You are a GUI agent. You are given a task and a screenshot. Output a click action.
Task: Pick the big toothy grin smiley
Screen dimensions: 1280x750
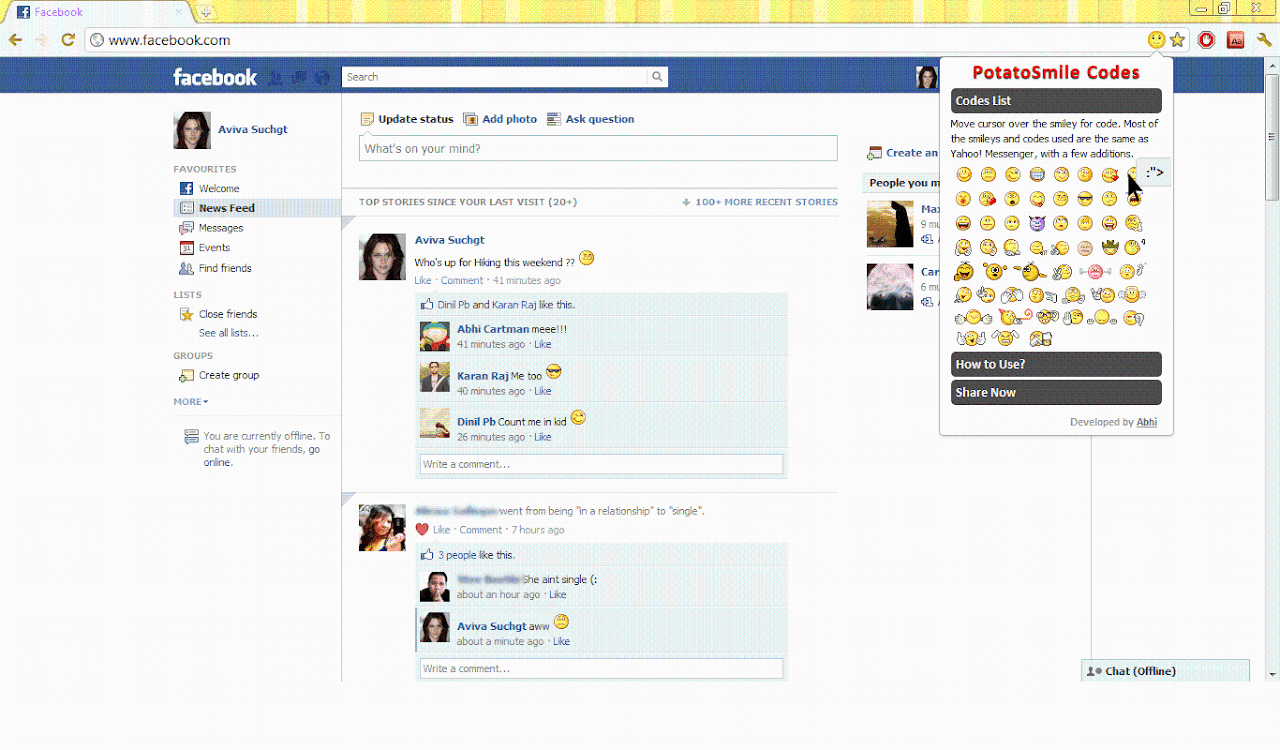click(1037, 174)
